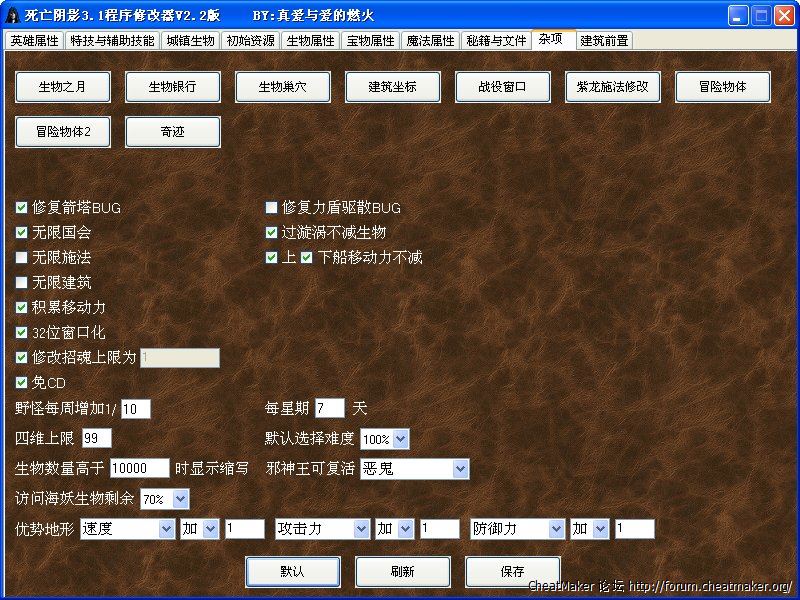Open the 生物银行 settings

(x=172, y=87)
